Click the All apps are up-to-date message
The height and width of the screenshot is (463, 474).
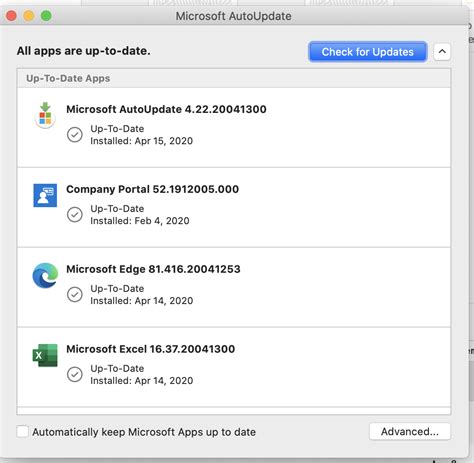(83, 51)
